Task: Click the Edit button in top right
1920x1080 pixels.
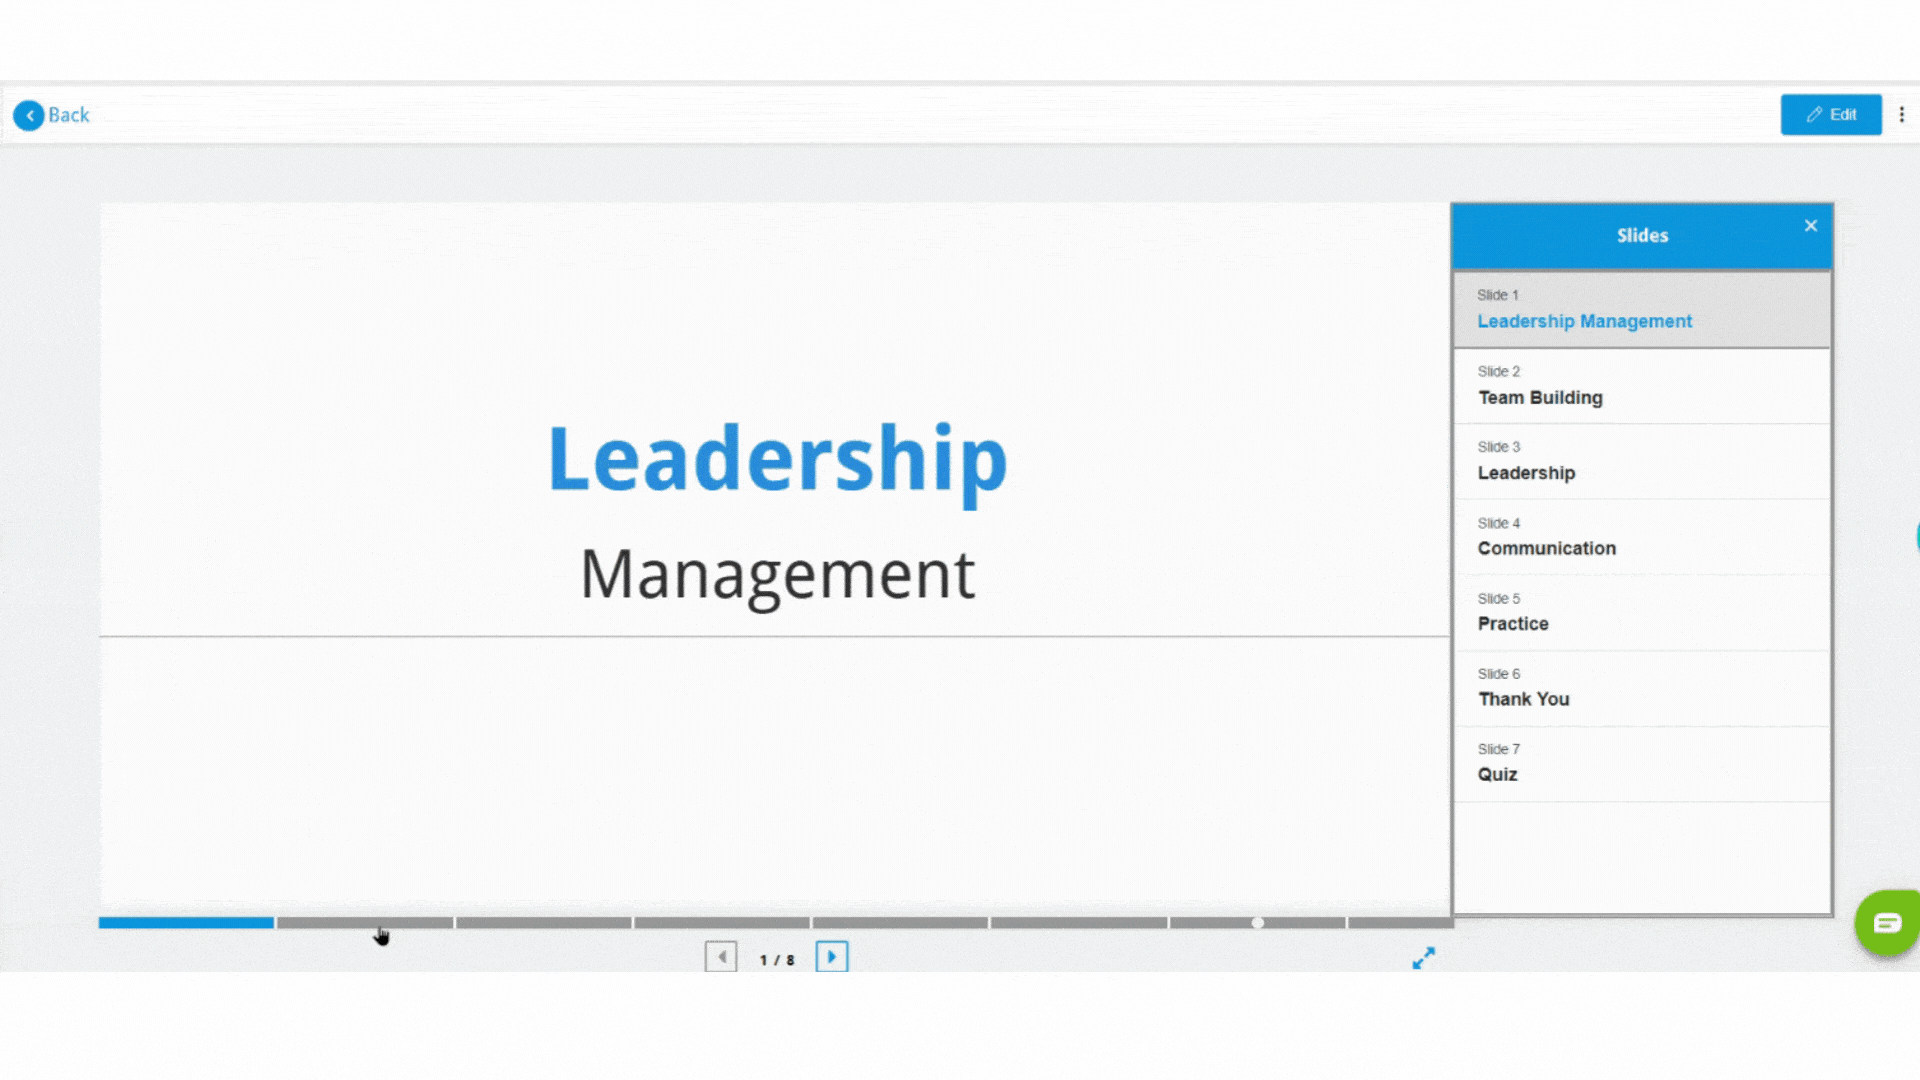Action: (1832, 113)
